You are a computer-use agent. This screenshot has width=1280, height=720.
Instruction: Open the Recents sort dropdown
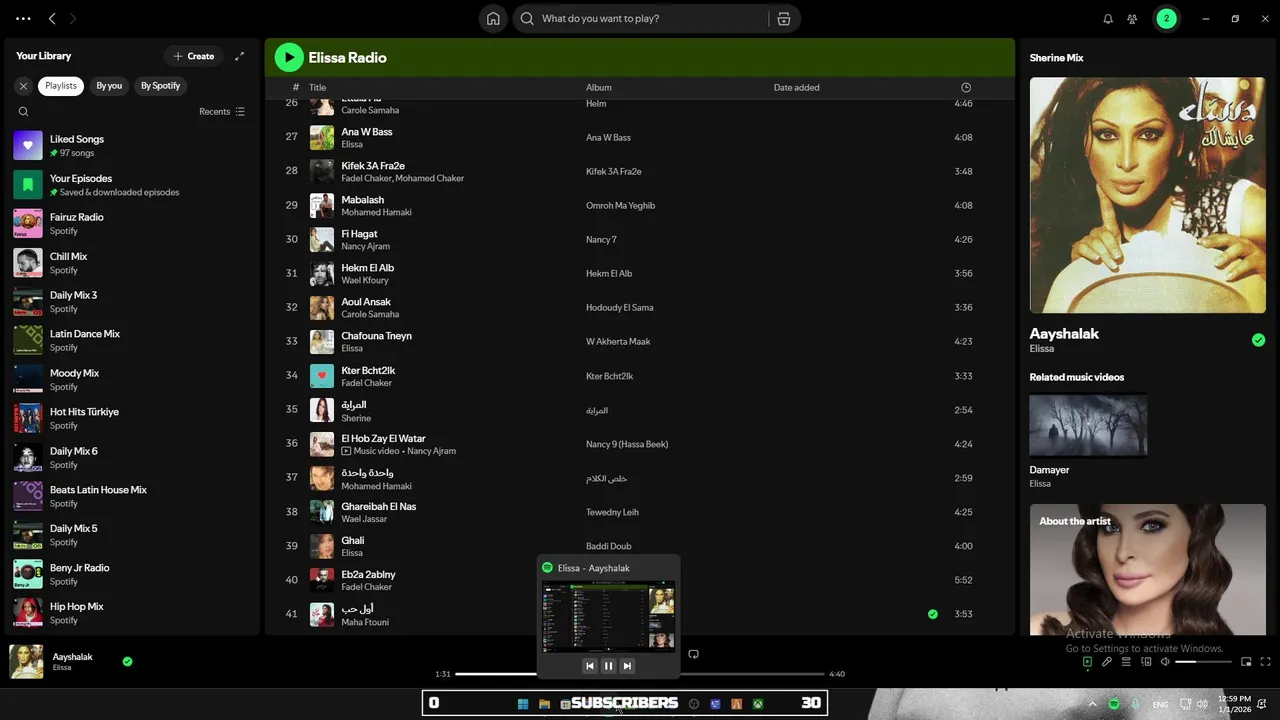pyautogui.click(x=222, y=112)
